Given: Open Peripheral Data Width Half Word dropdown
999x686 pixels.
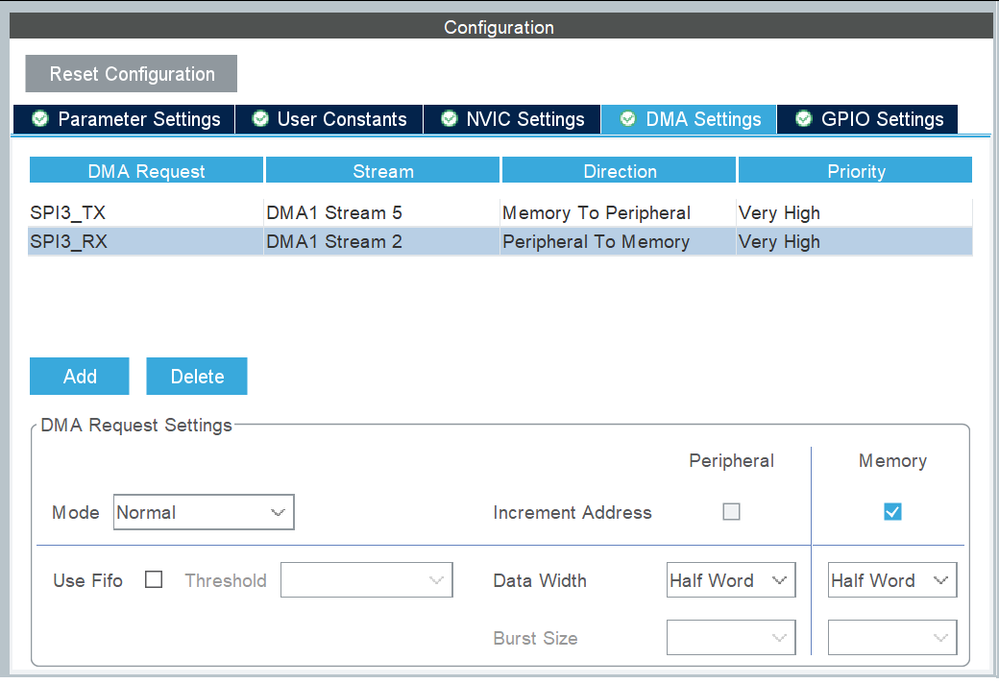Looking at the screenshot, I should 731,580.
